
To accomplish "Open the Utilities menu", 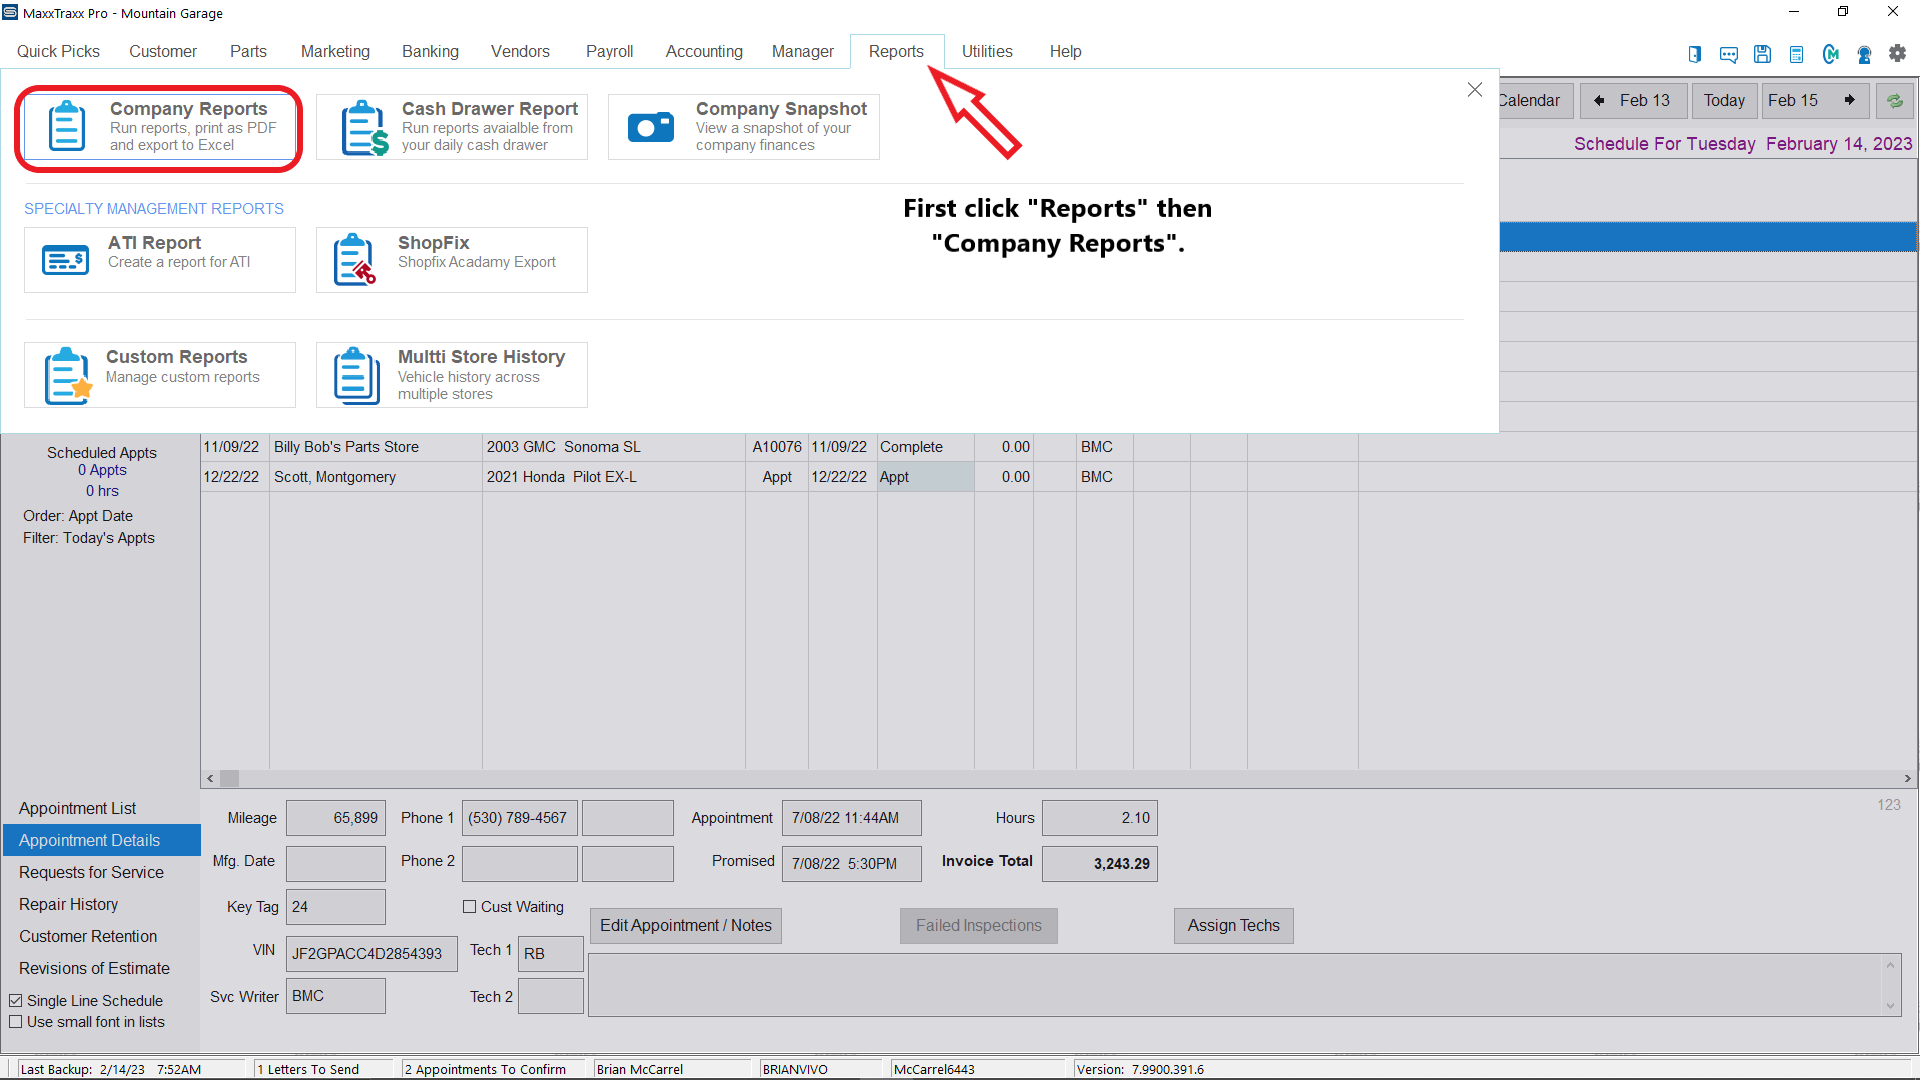I will click(x=987, y=52).
